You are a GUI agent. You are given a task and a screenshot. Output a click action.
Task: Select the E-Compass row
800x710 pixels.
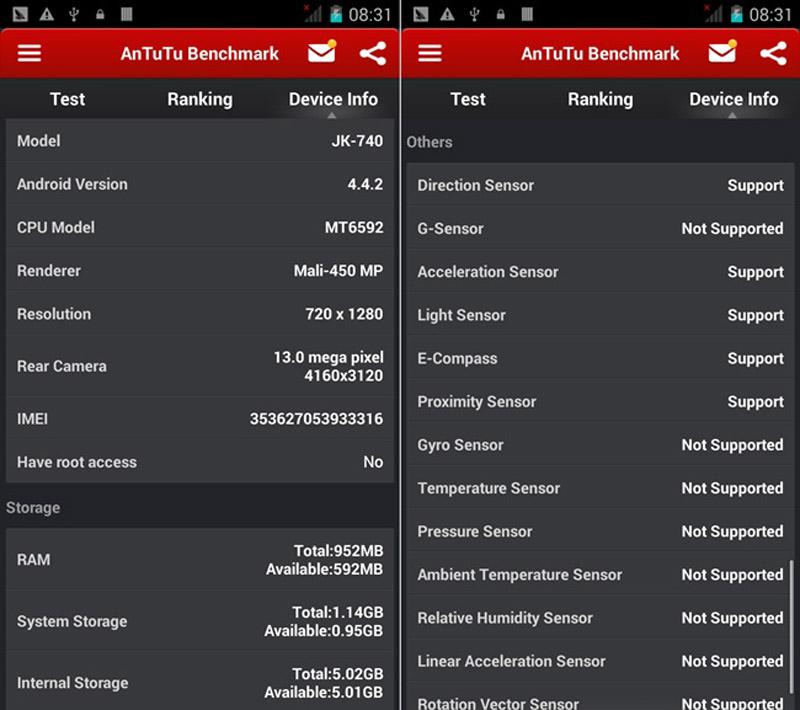(600, 359)
